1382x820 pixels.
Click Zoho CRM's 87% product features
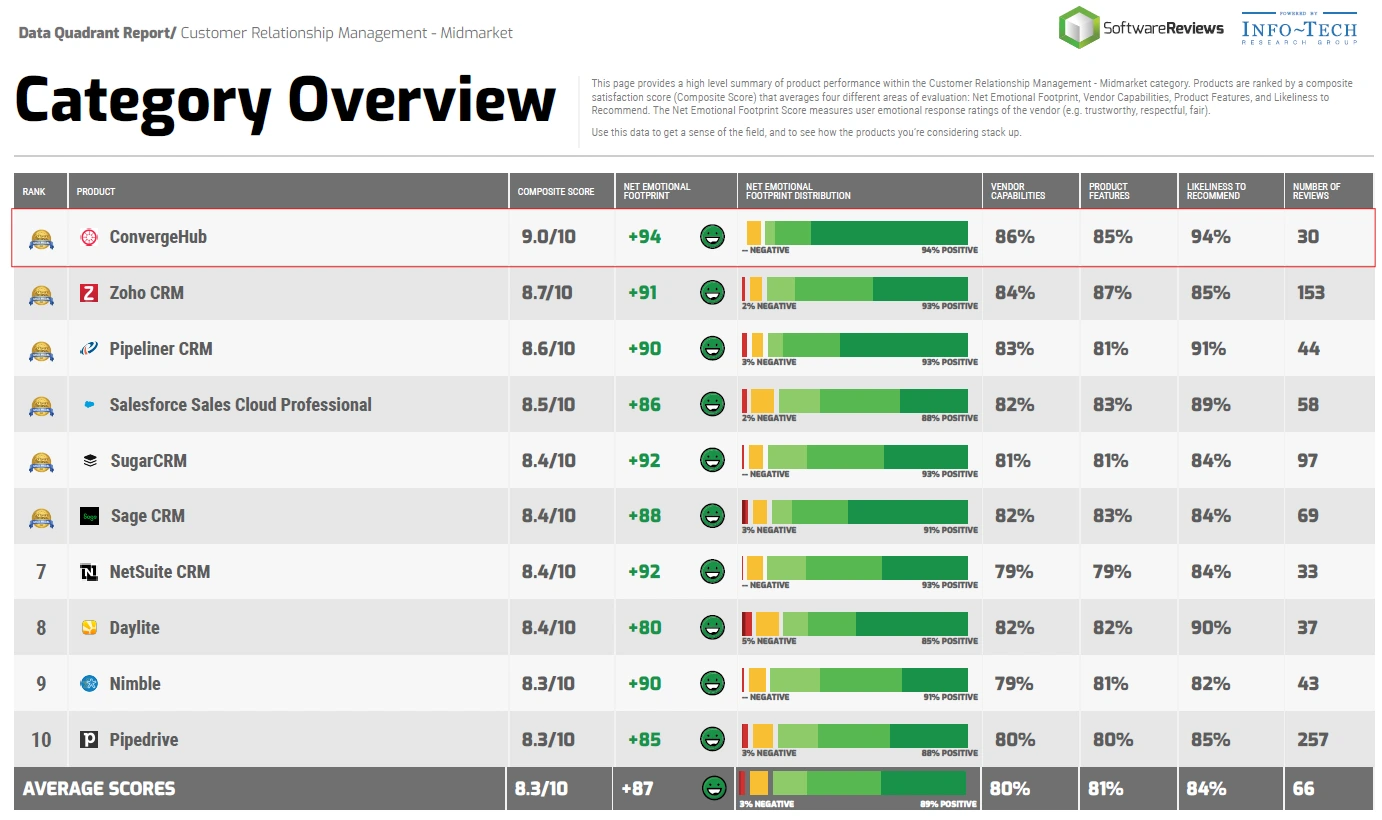(1112, 293)
